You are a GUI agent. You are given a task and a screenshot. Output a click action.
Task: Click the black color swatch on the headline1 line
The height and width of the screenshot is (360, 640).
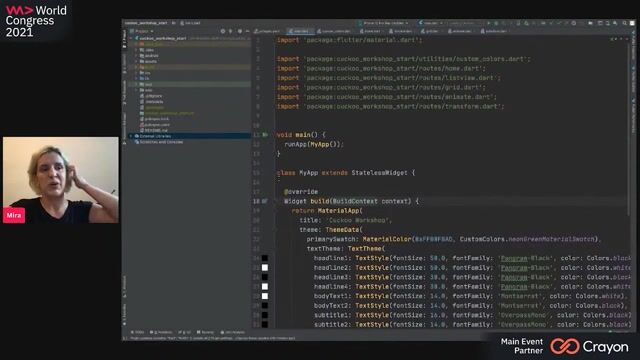(x=265, y=258)
